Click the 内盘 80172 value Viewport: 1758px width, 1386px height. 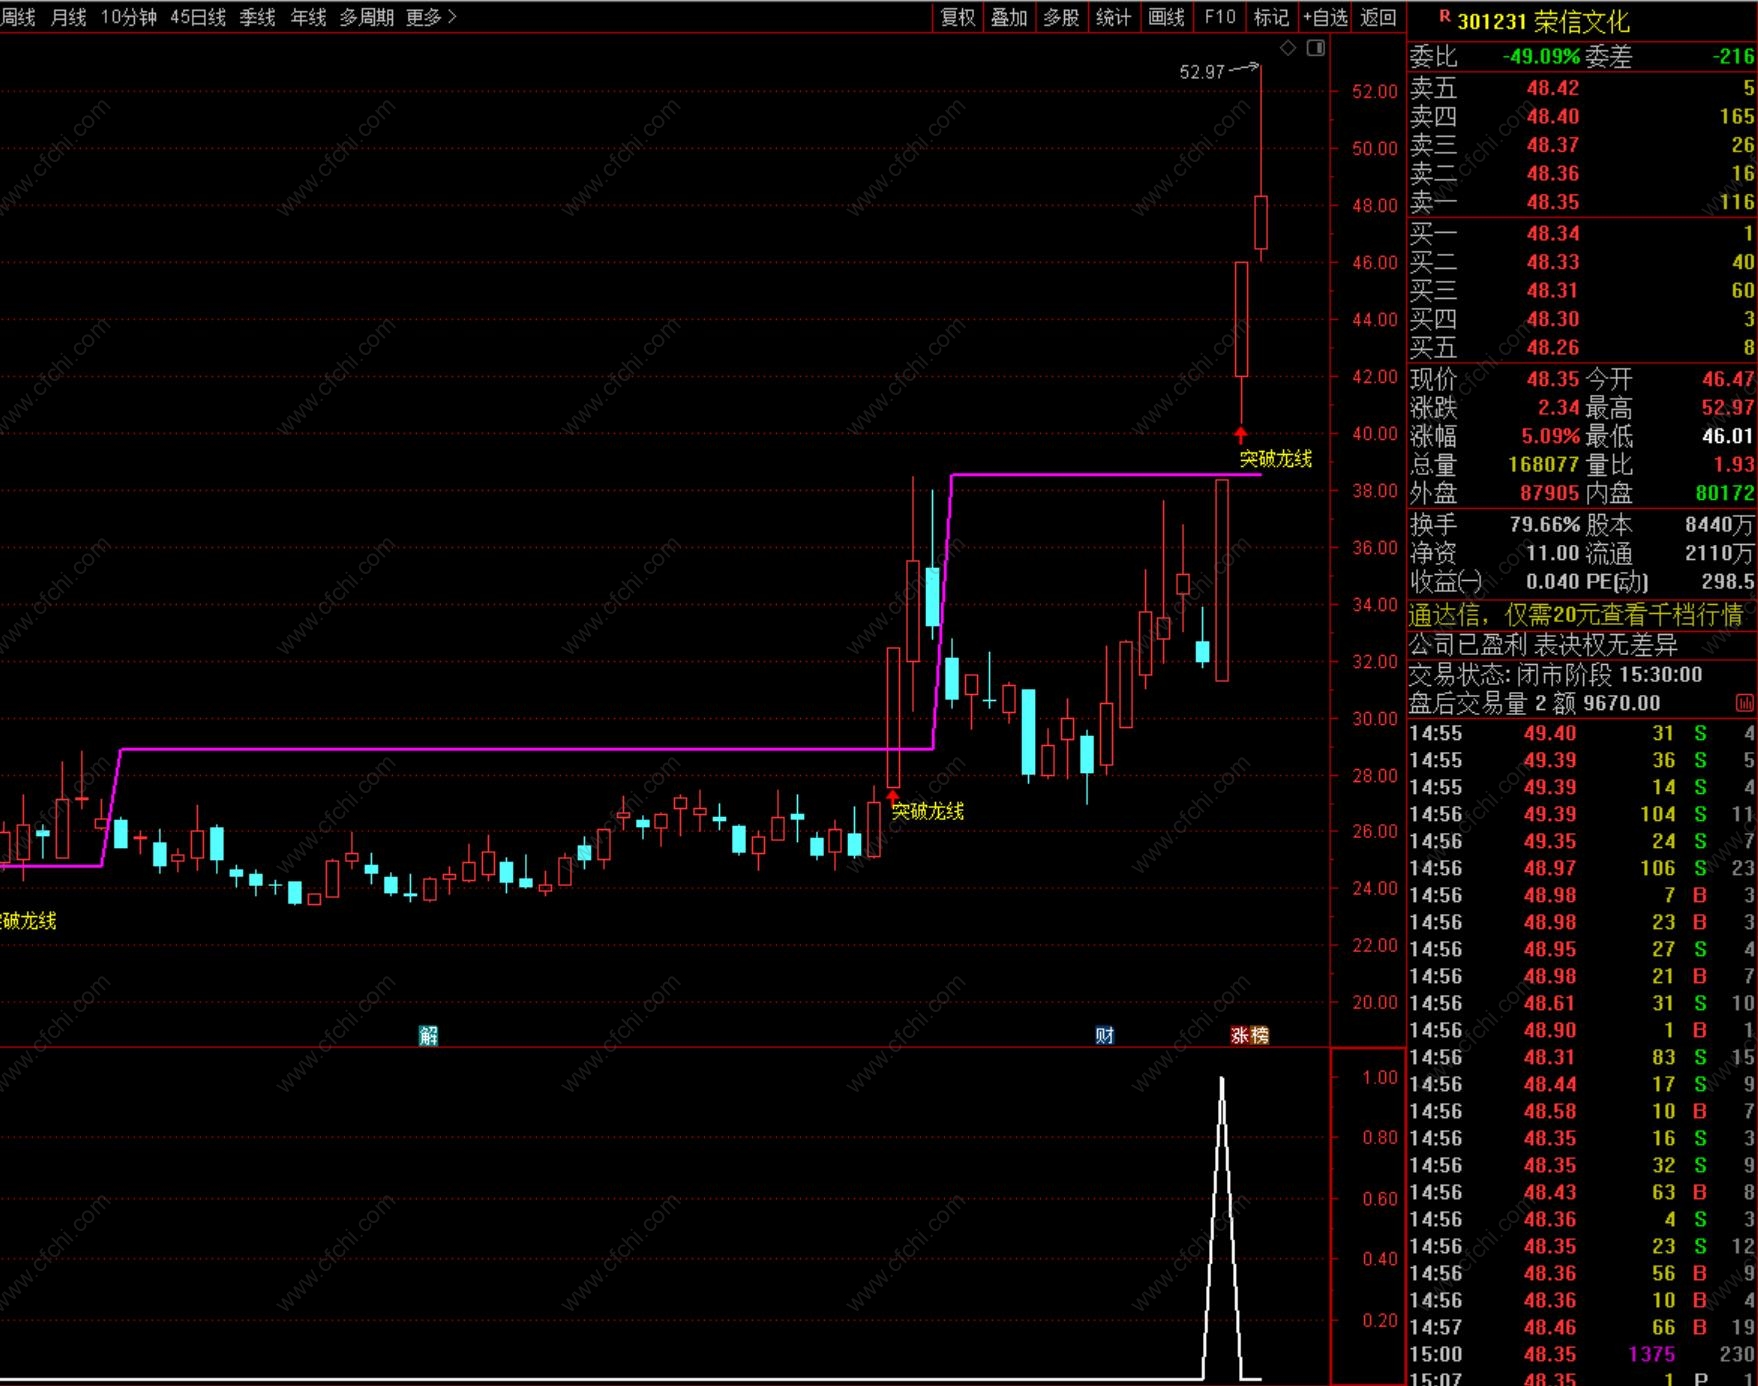(x=1725, y=493)
